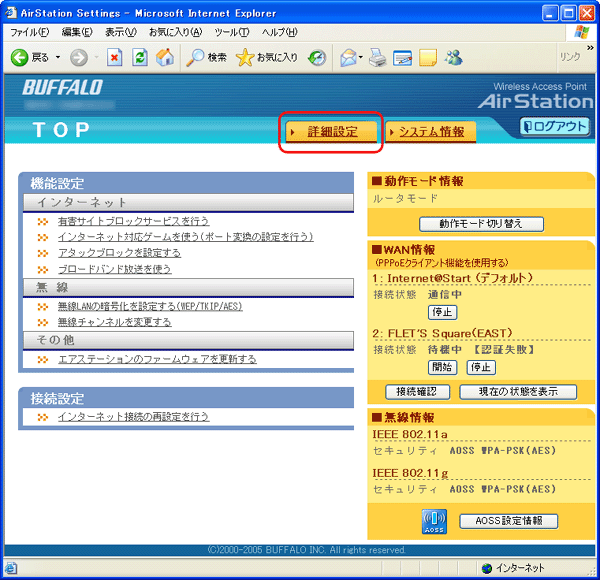Open the Mail icon dropdown arrow
This screenshot has height=580, width=600.
(x=360, y=58)
